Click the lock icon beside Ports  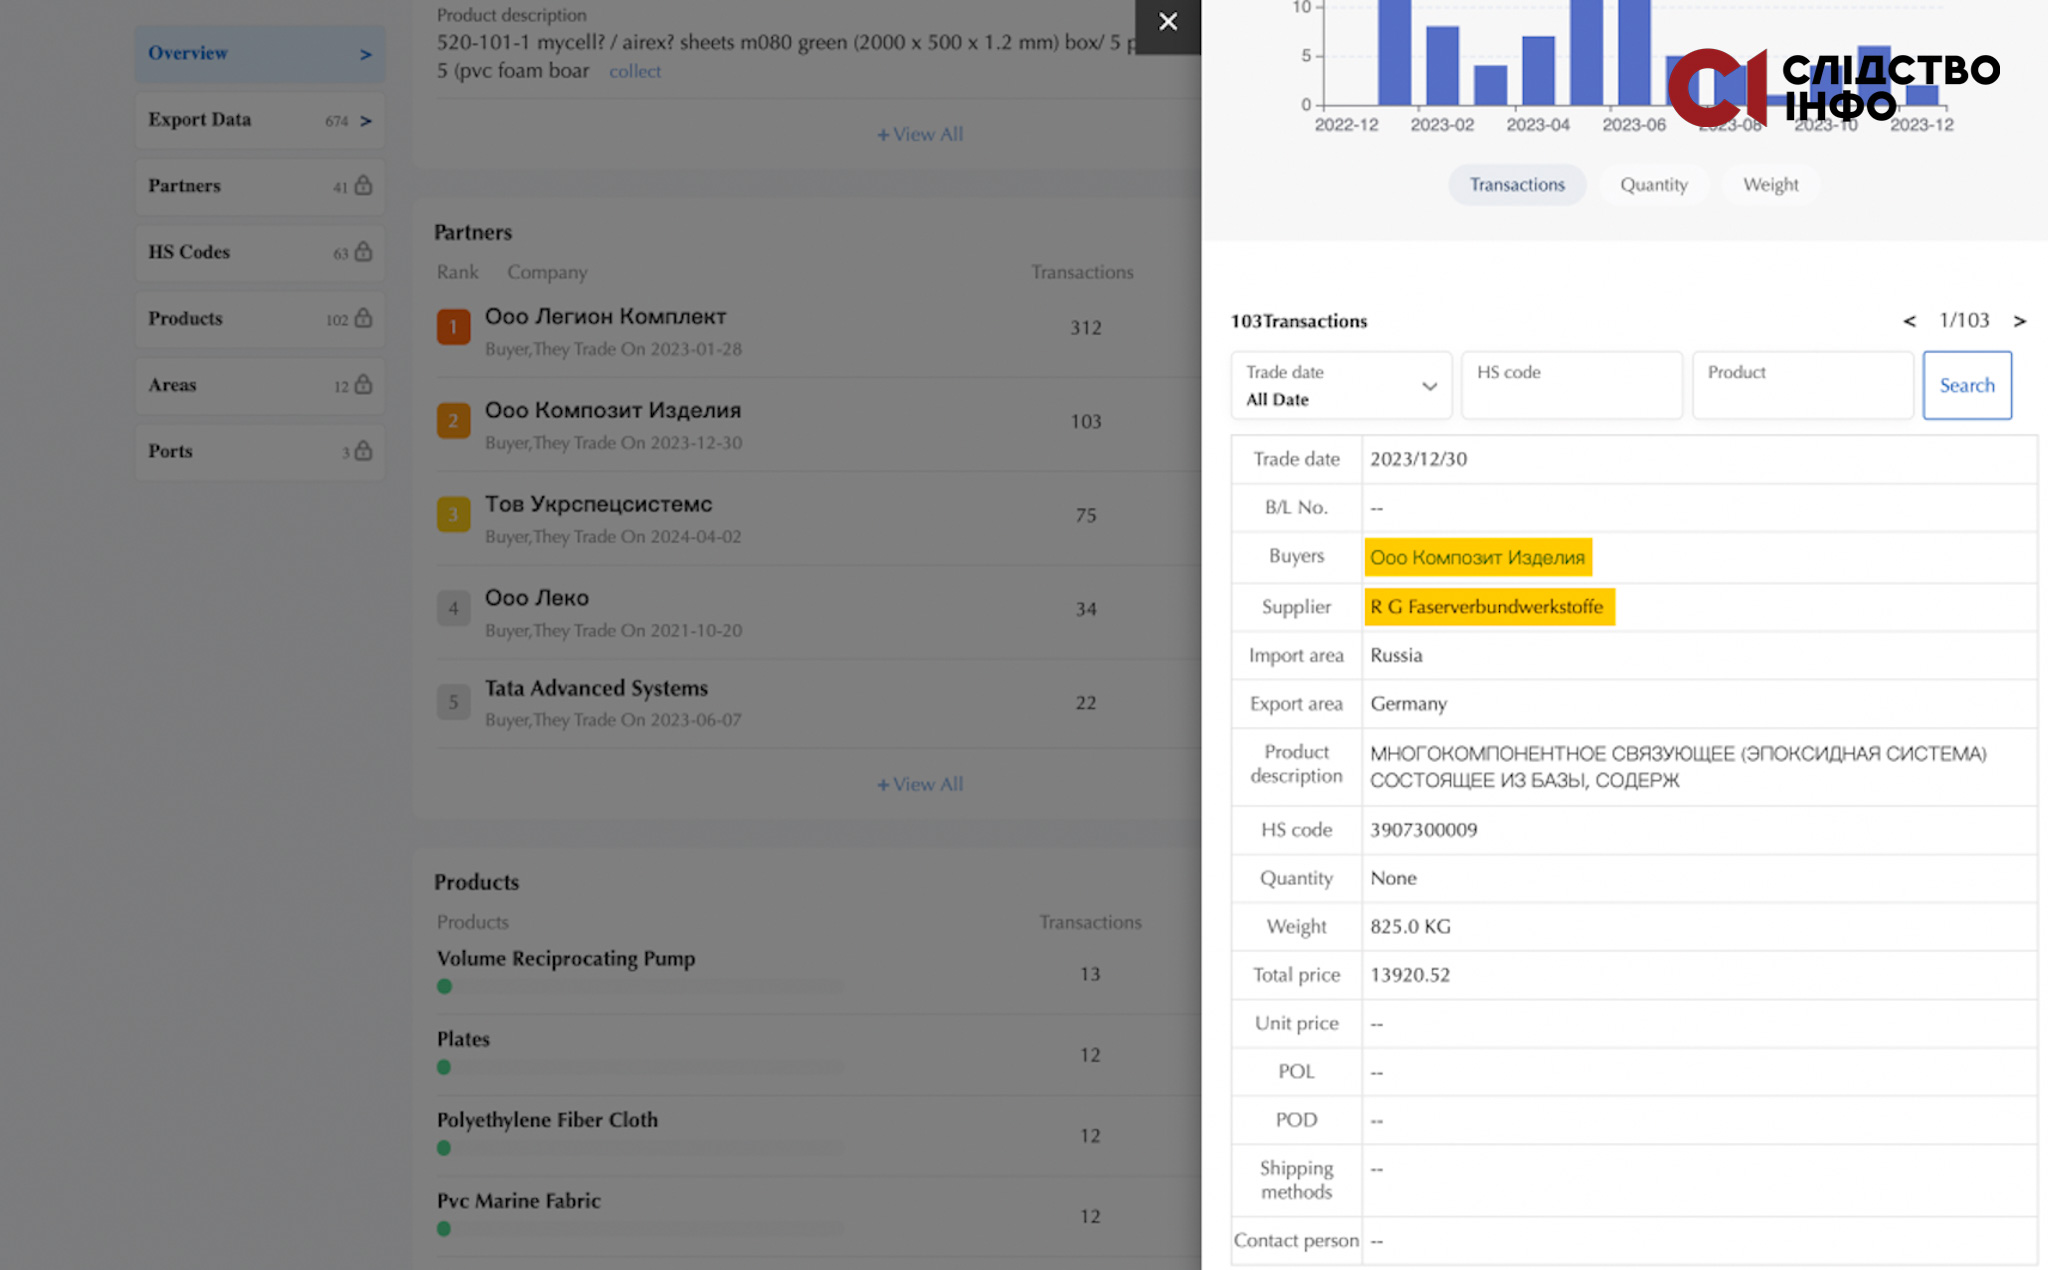pos(363,450)
